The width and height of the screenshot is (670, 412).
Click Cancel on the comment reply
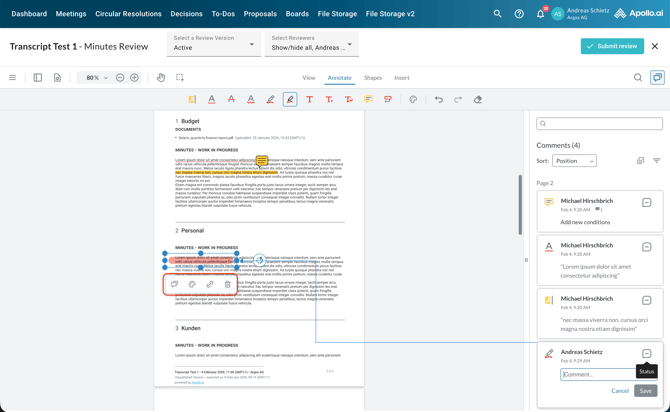click(620, 391)
